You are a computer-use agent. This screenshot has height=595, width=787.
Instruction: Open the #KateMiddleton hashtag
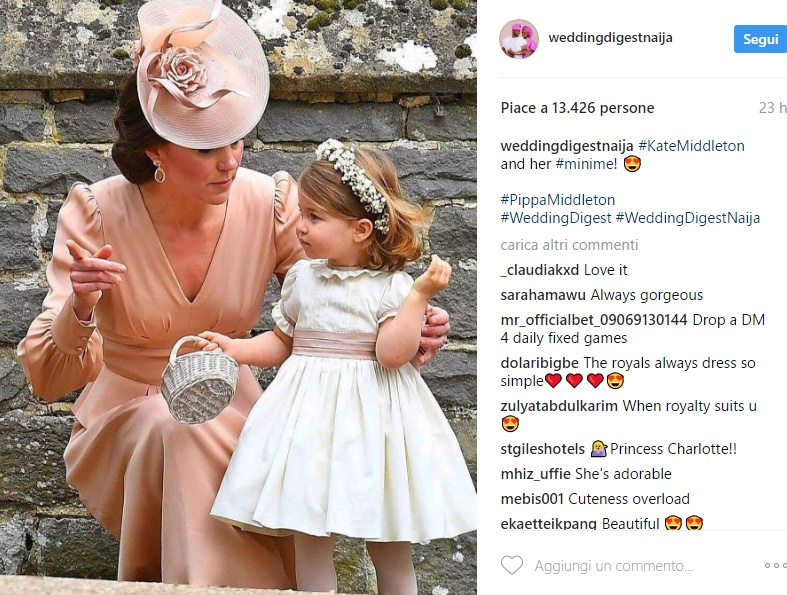(x=691, y=146)
